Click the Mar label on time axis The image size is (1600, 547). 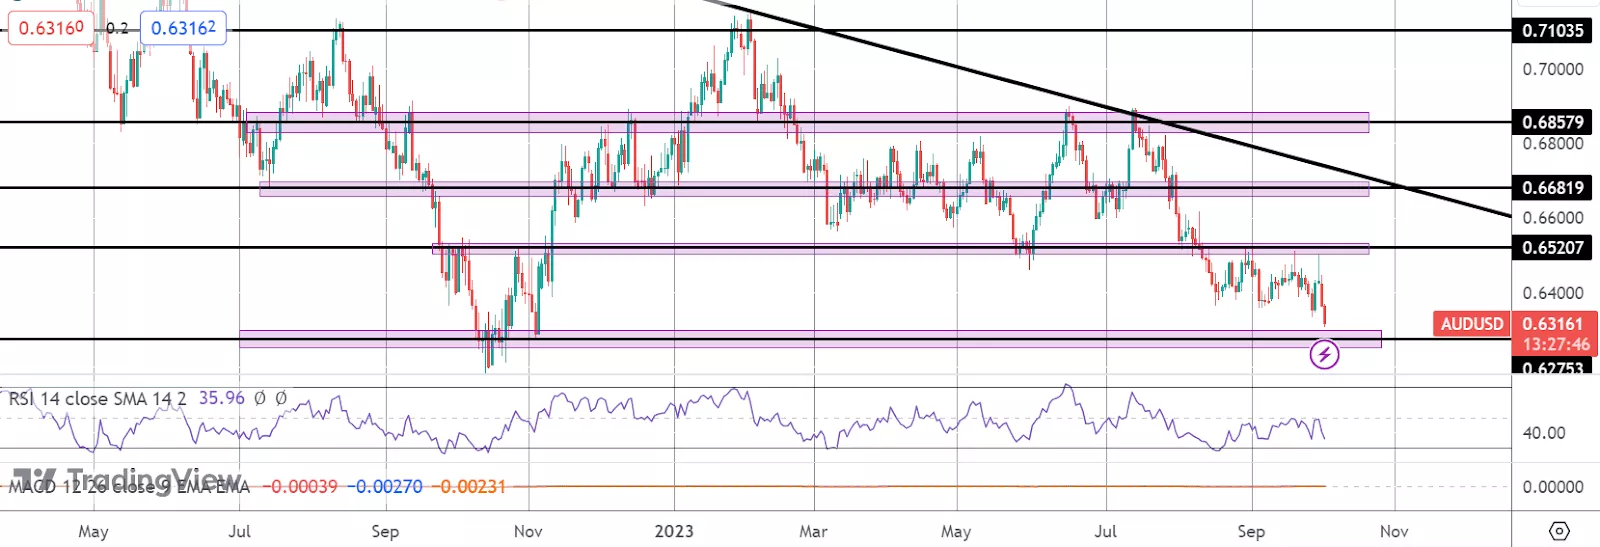(x=813, y=531)
